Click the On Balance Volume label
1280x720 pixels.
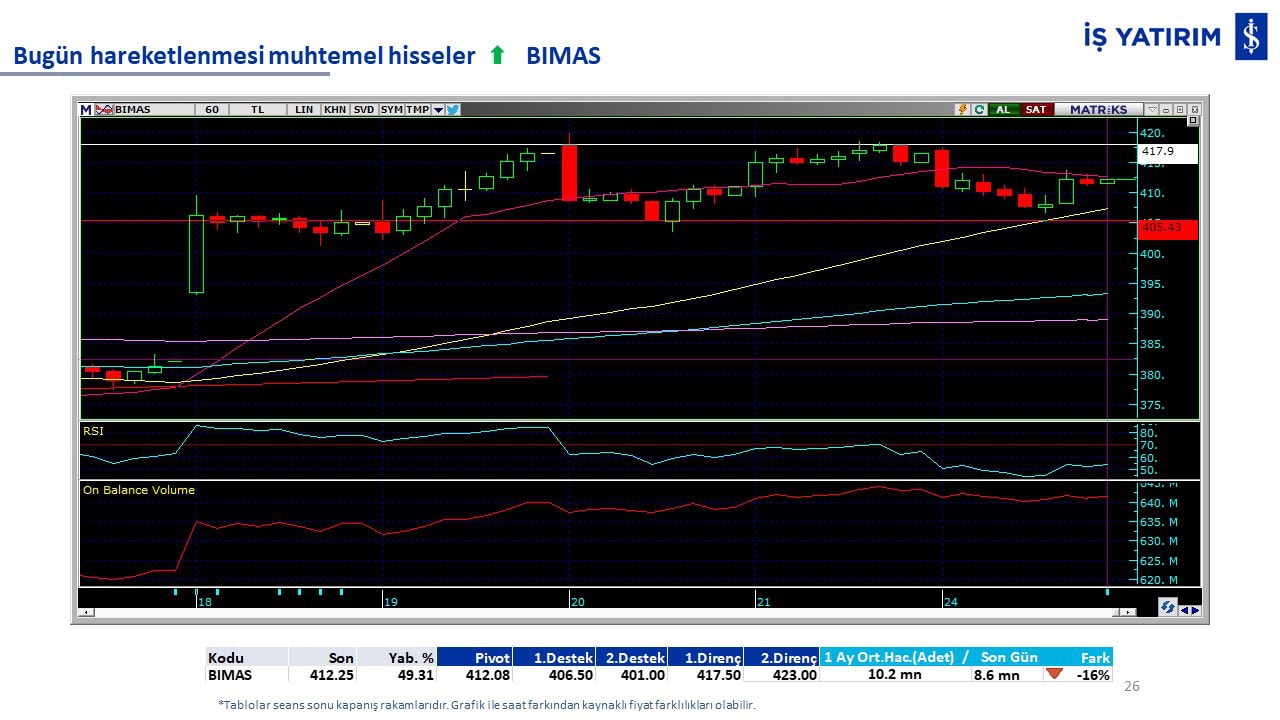139,490
